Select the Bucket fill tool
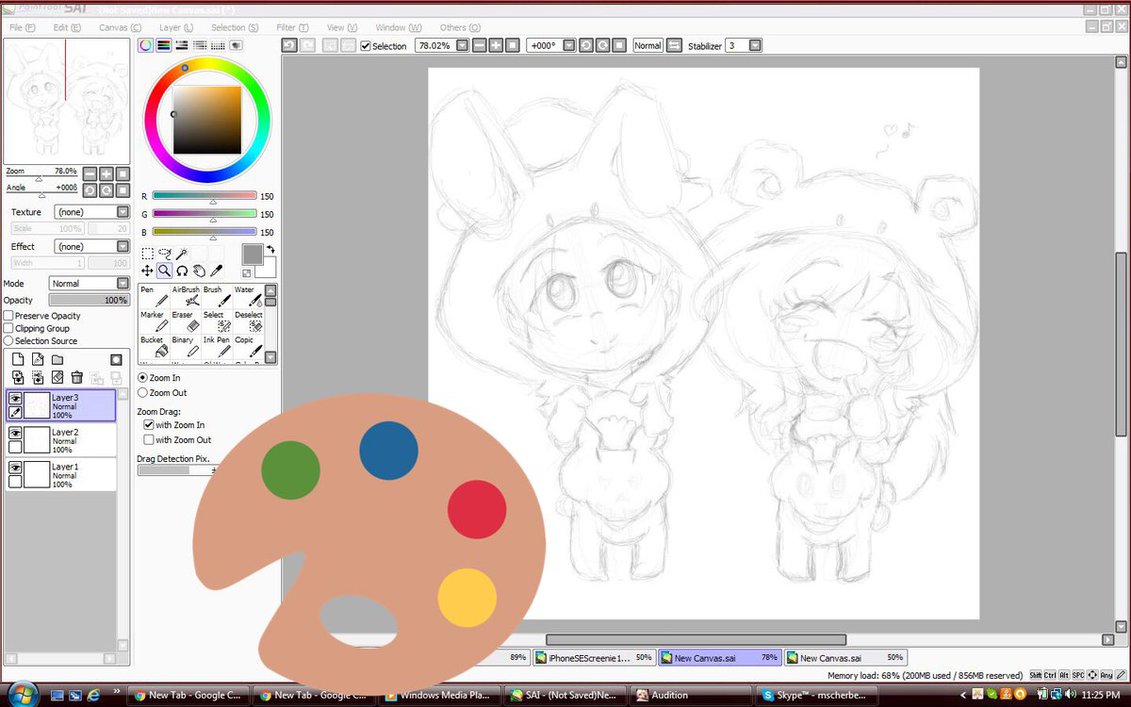 [154, 346]
